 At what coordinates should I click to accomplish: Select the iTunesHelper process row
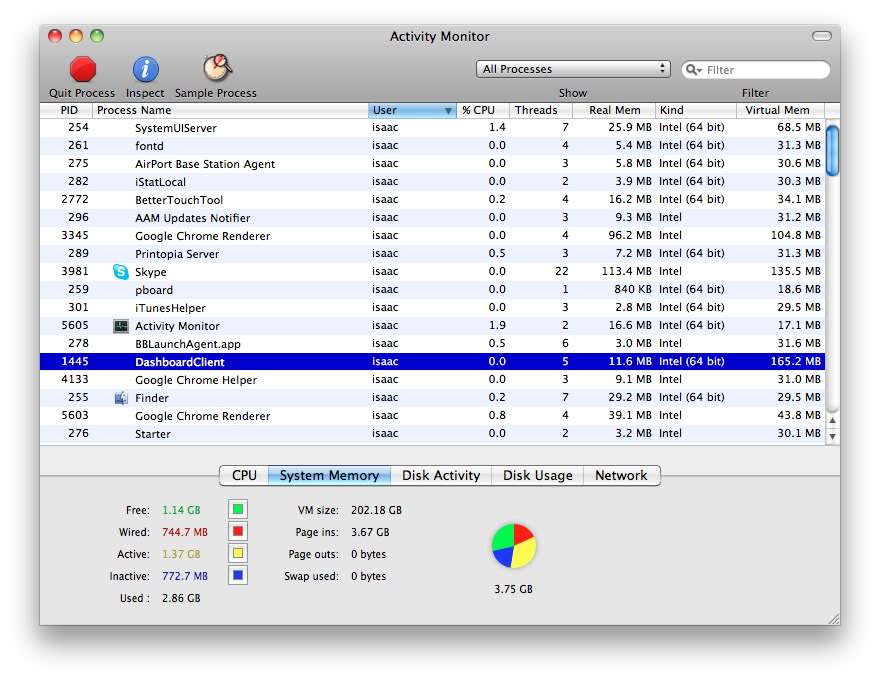(432, 307)
